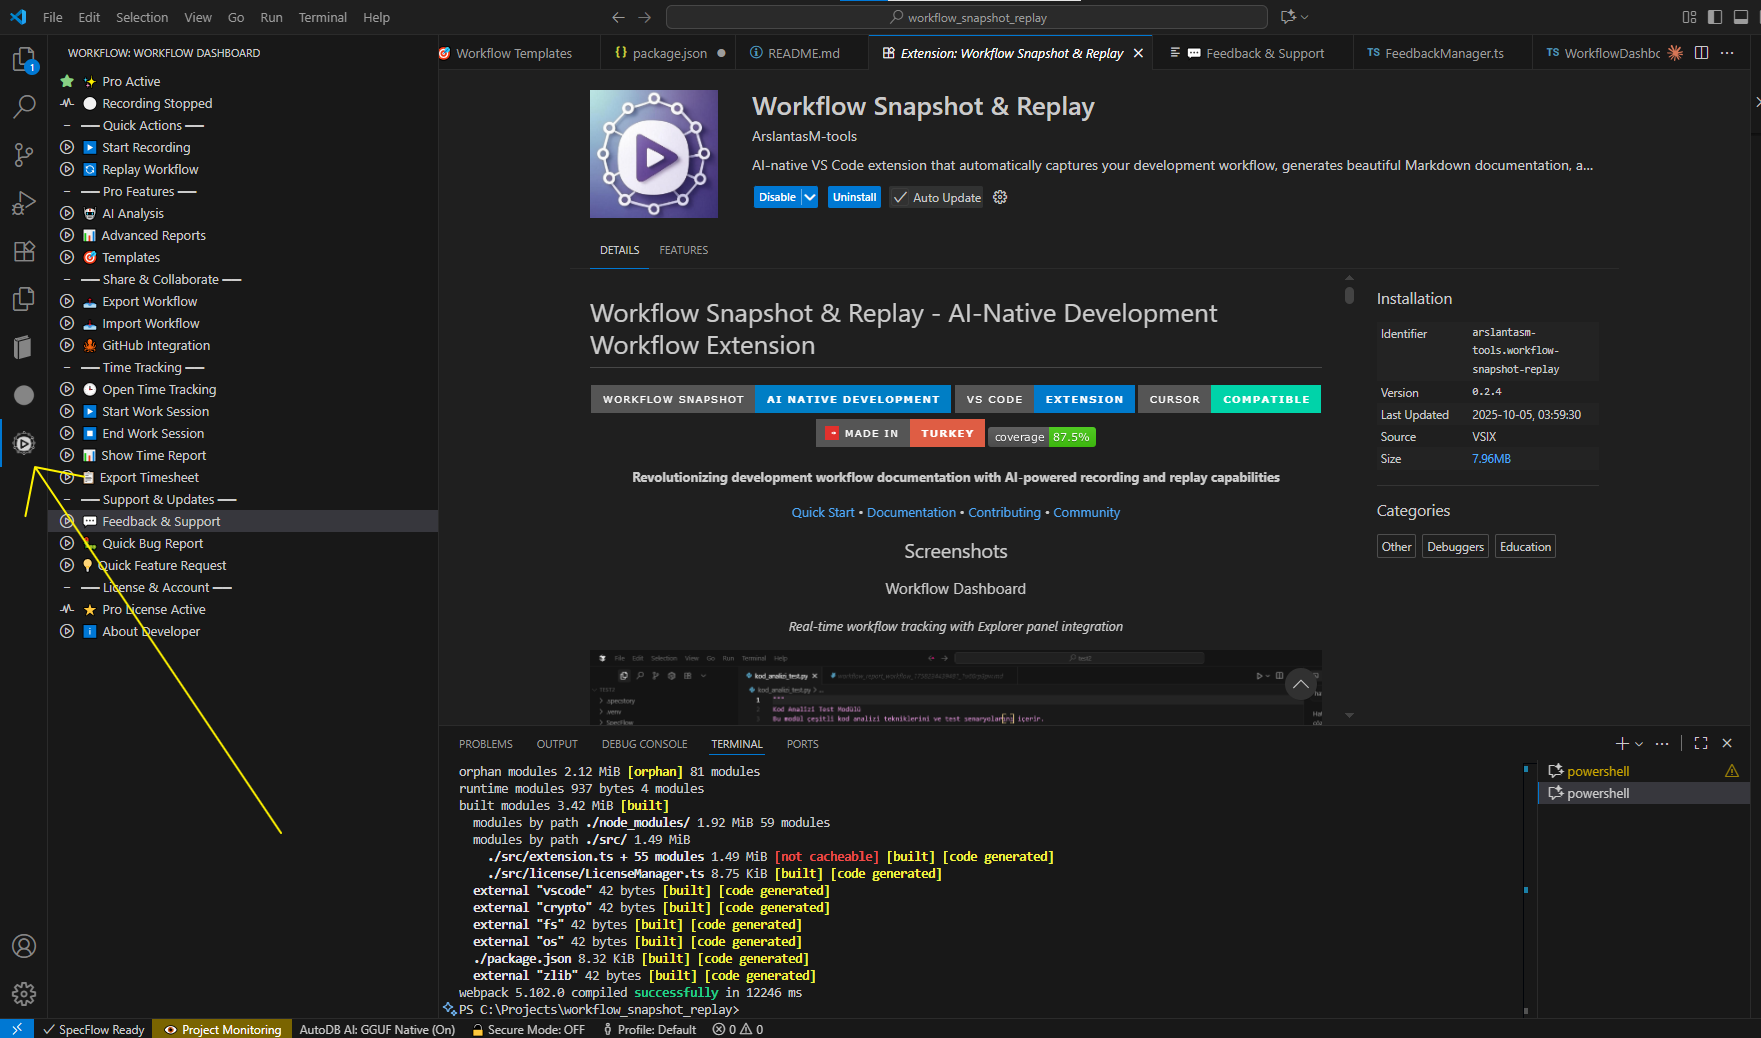This screenshot has height=1038, width=1761.
Task: Toggle Project Monitoring in status bar
Action: pyautogui.click(x=222, y=1029)
